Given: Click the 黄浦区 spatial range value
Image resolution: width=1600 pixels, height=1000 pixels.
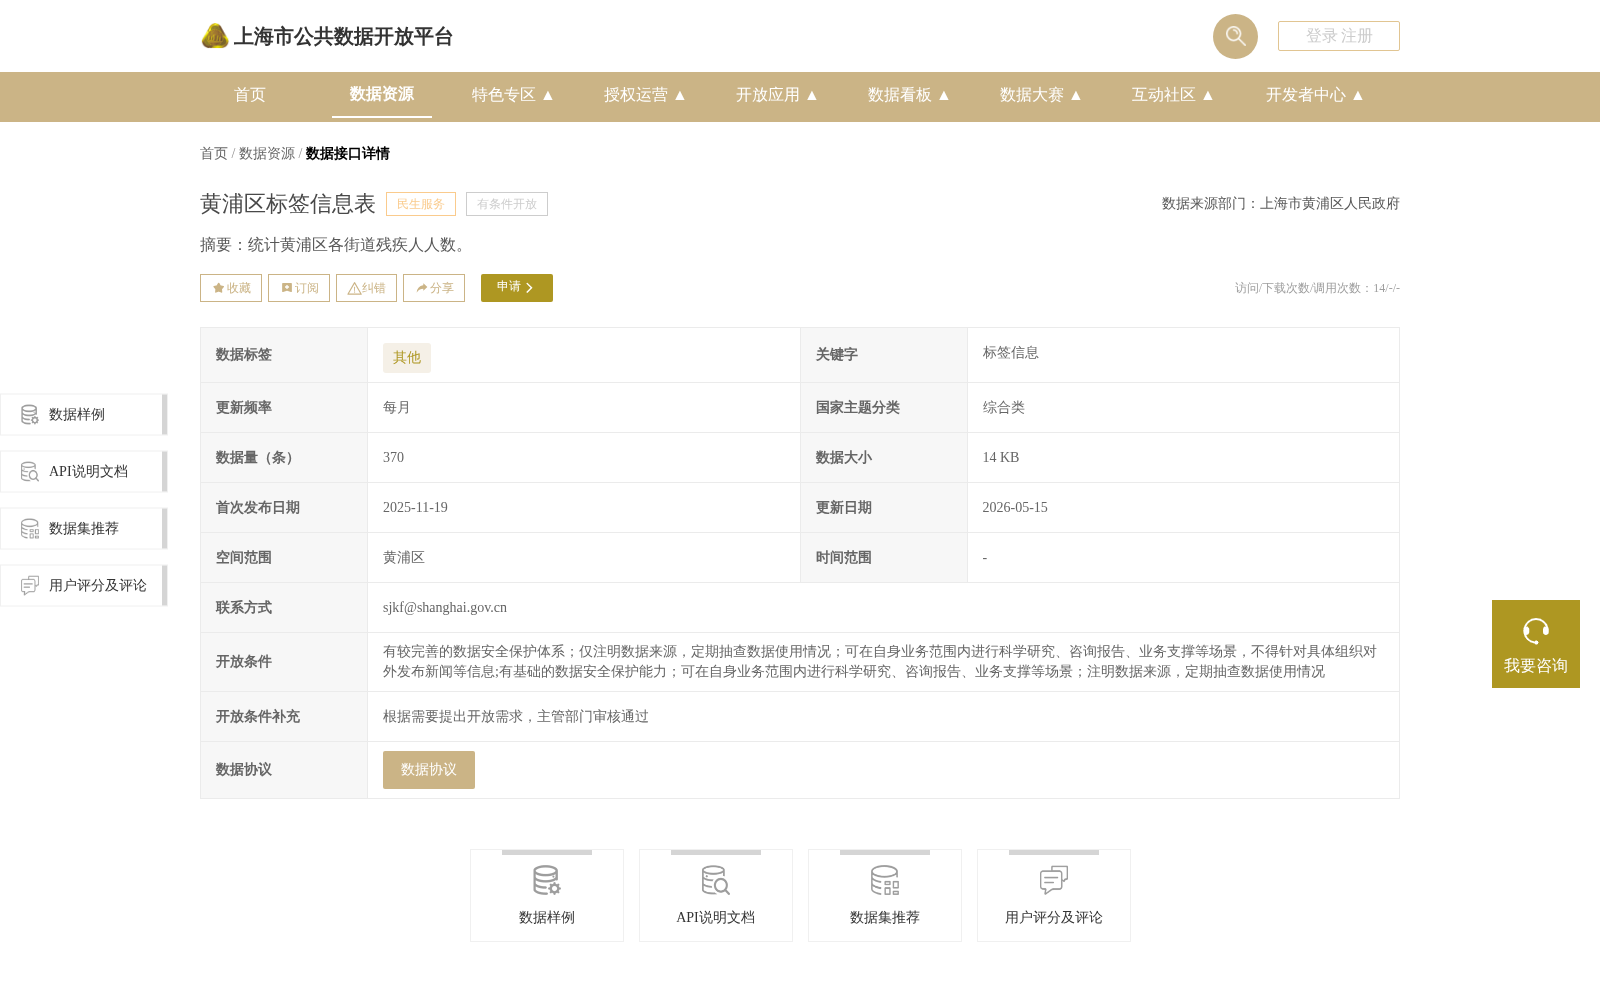Looking at the screenshot, I should click(403, 557).
